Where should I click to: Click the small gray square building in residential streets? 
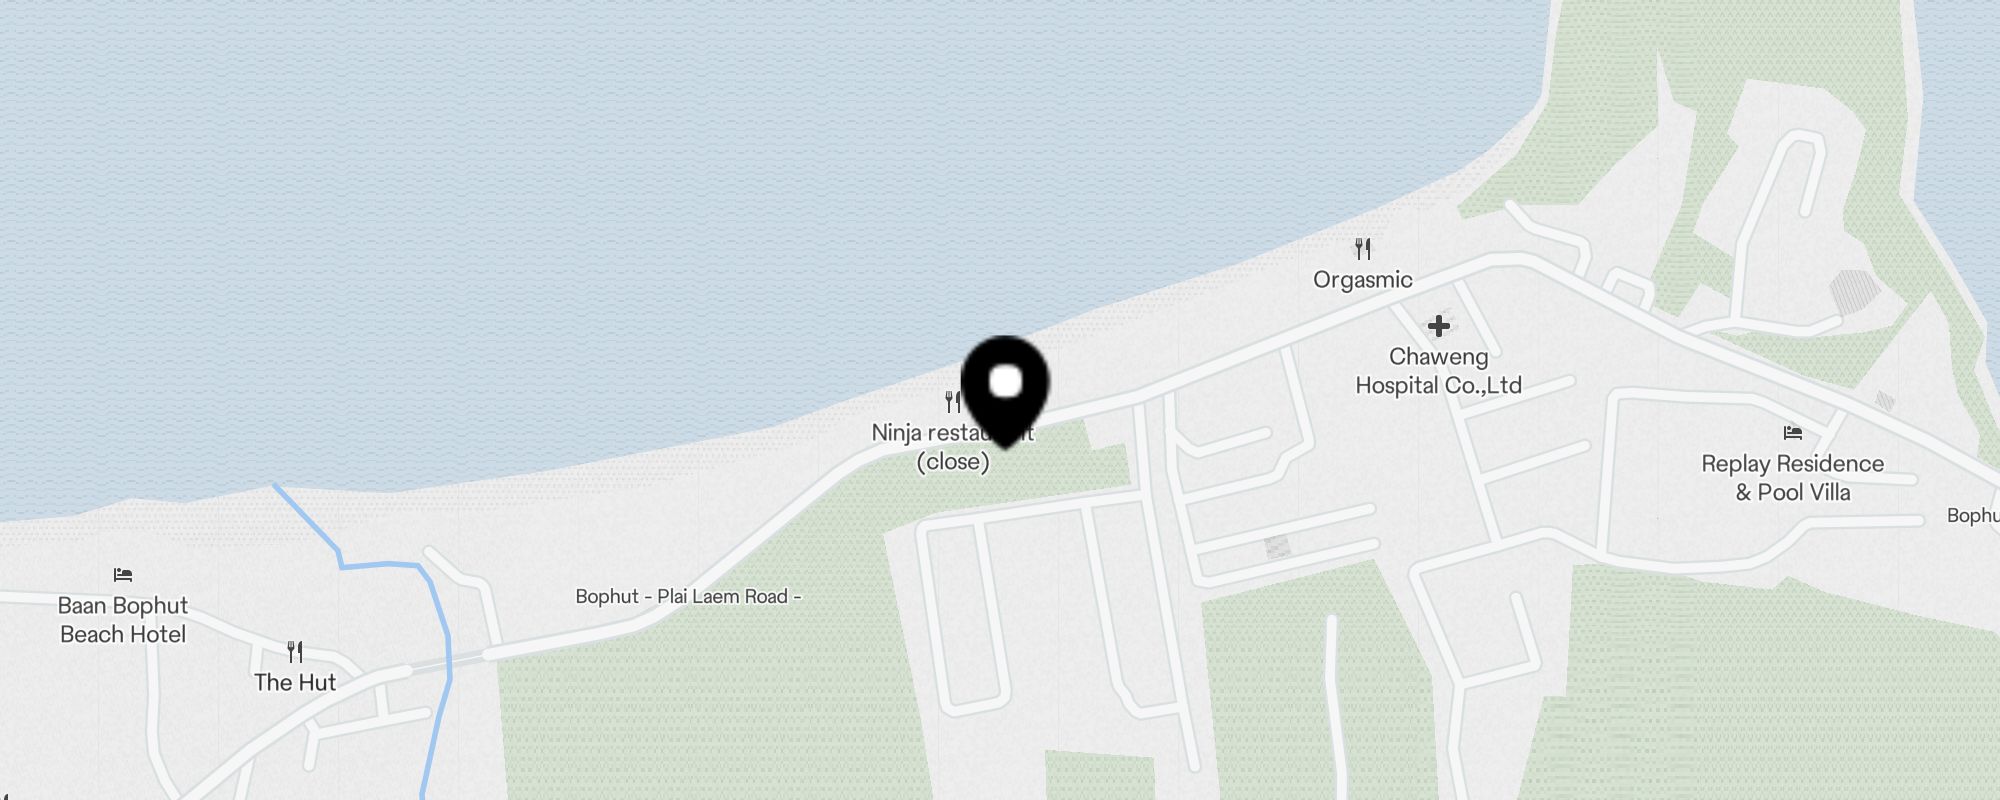1277,547
